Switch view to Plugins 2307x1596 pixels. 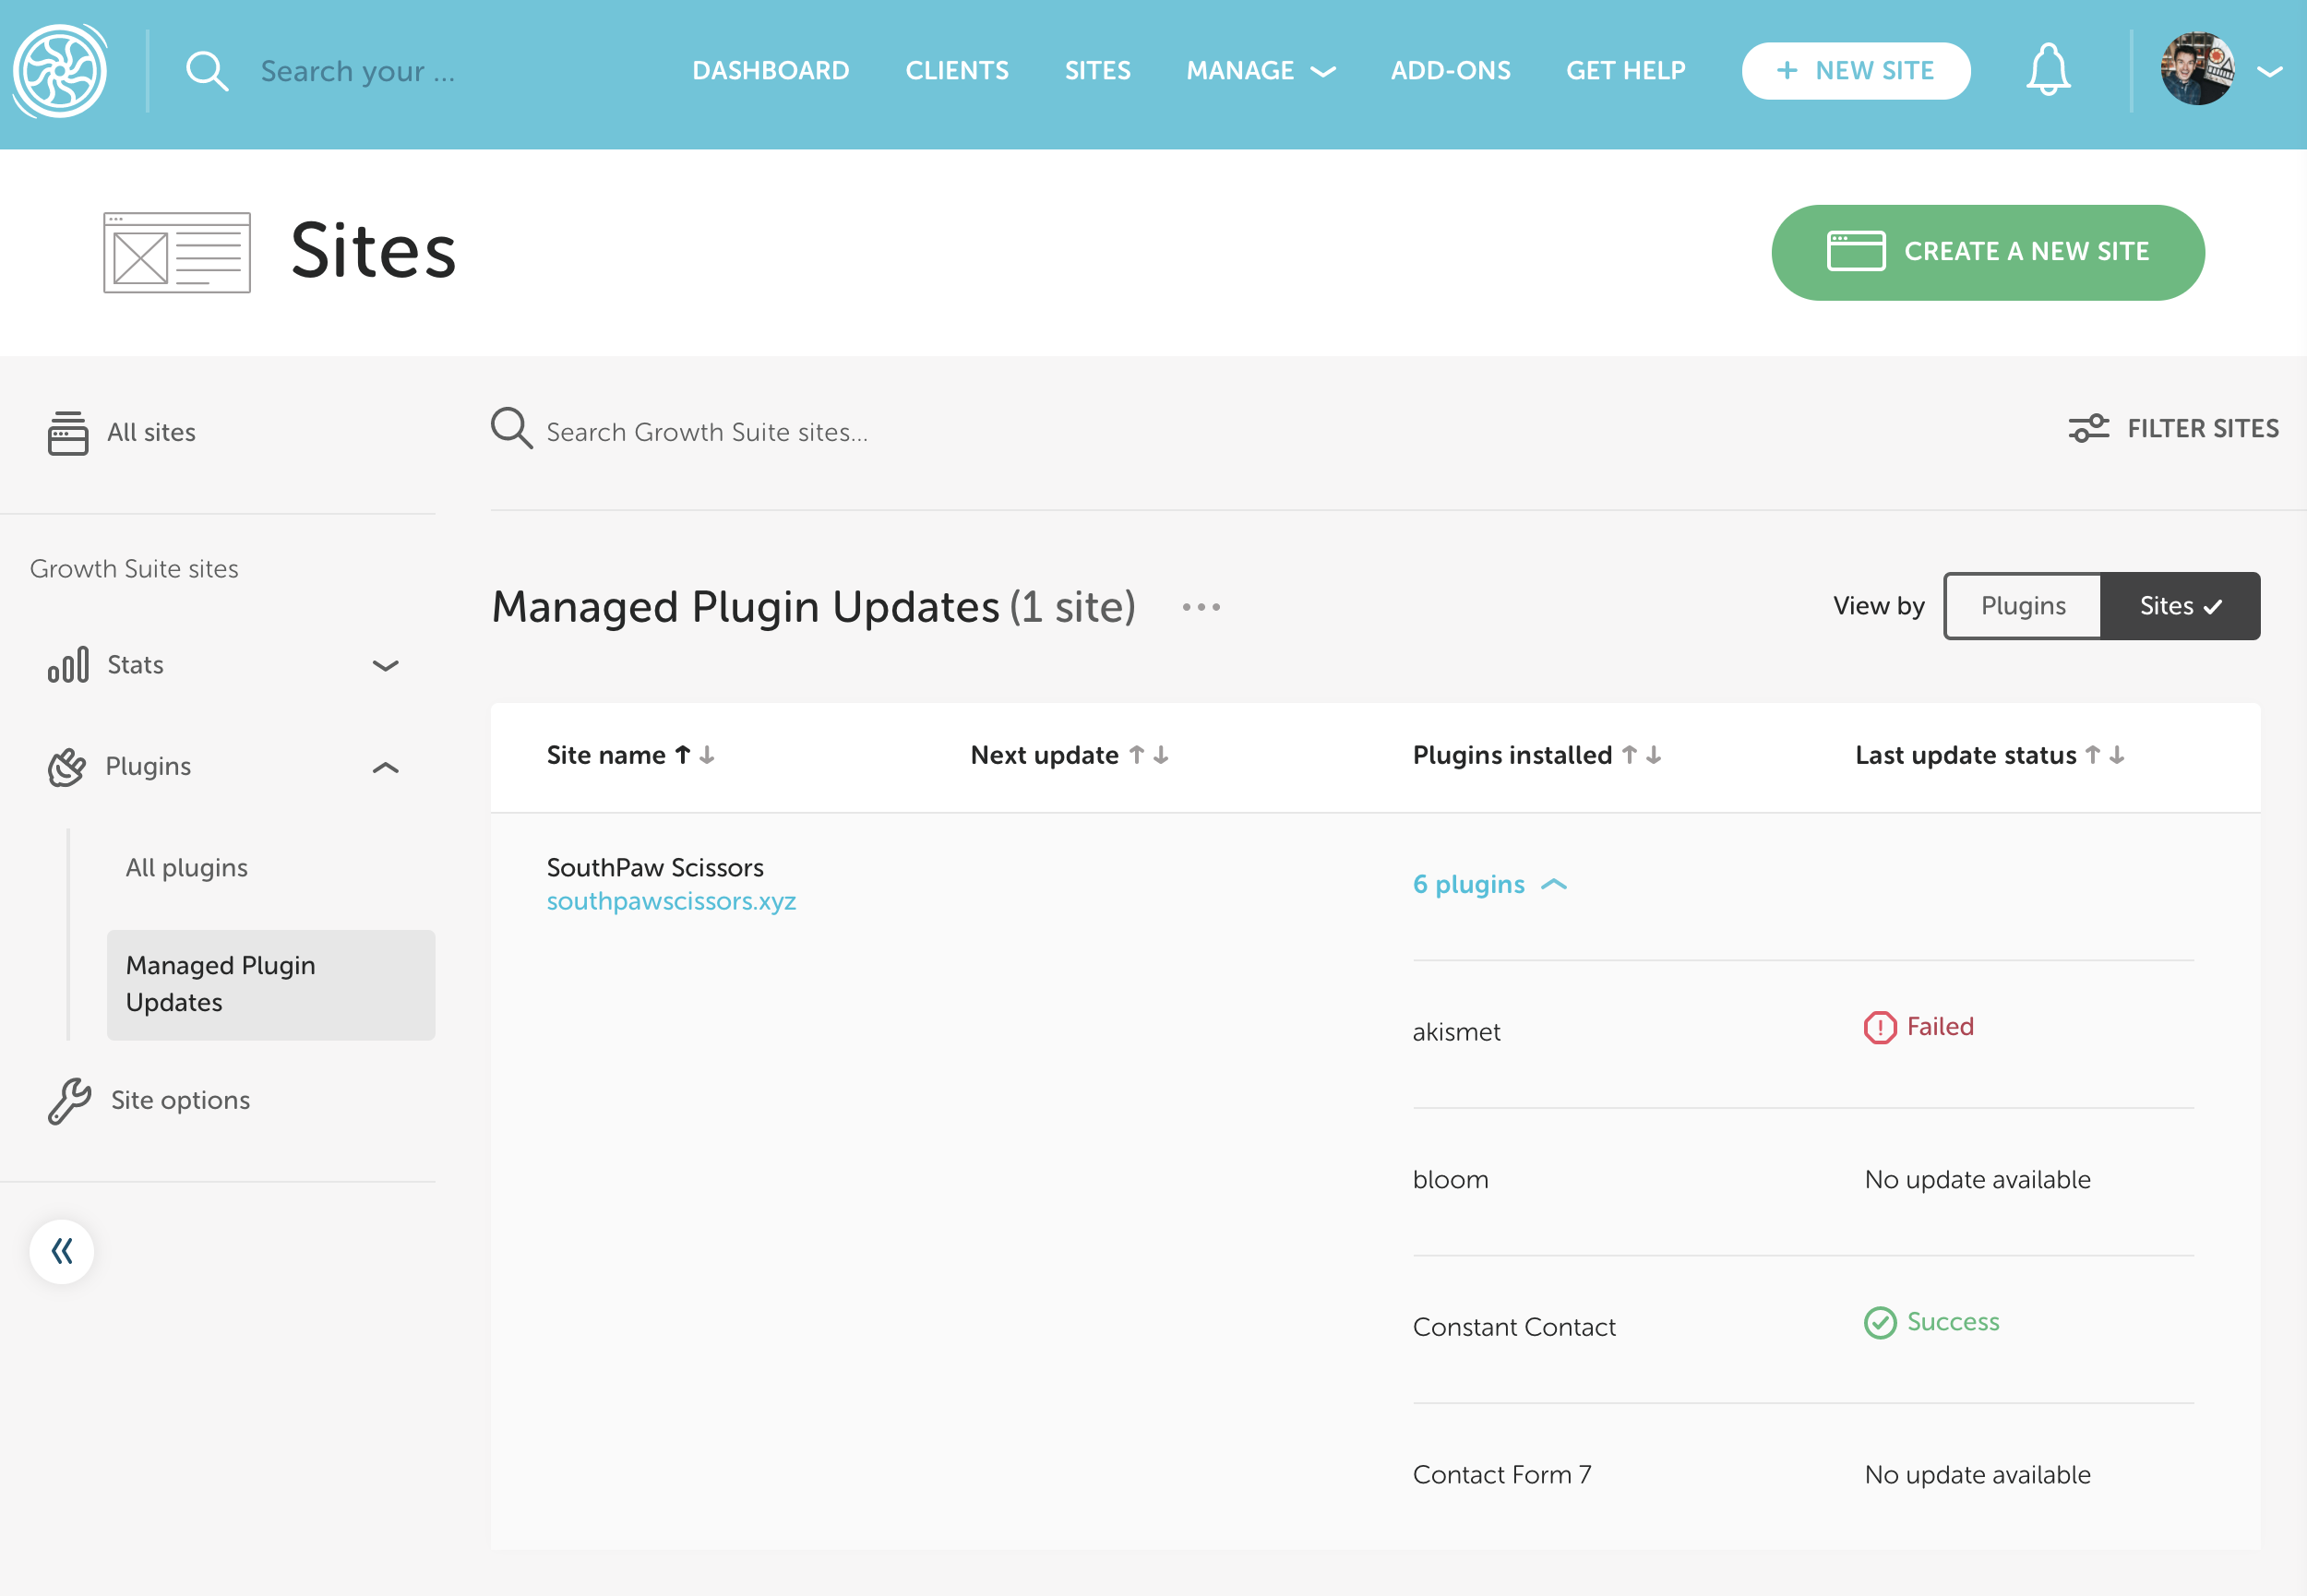(2022, 606)
